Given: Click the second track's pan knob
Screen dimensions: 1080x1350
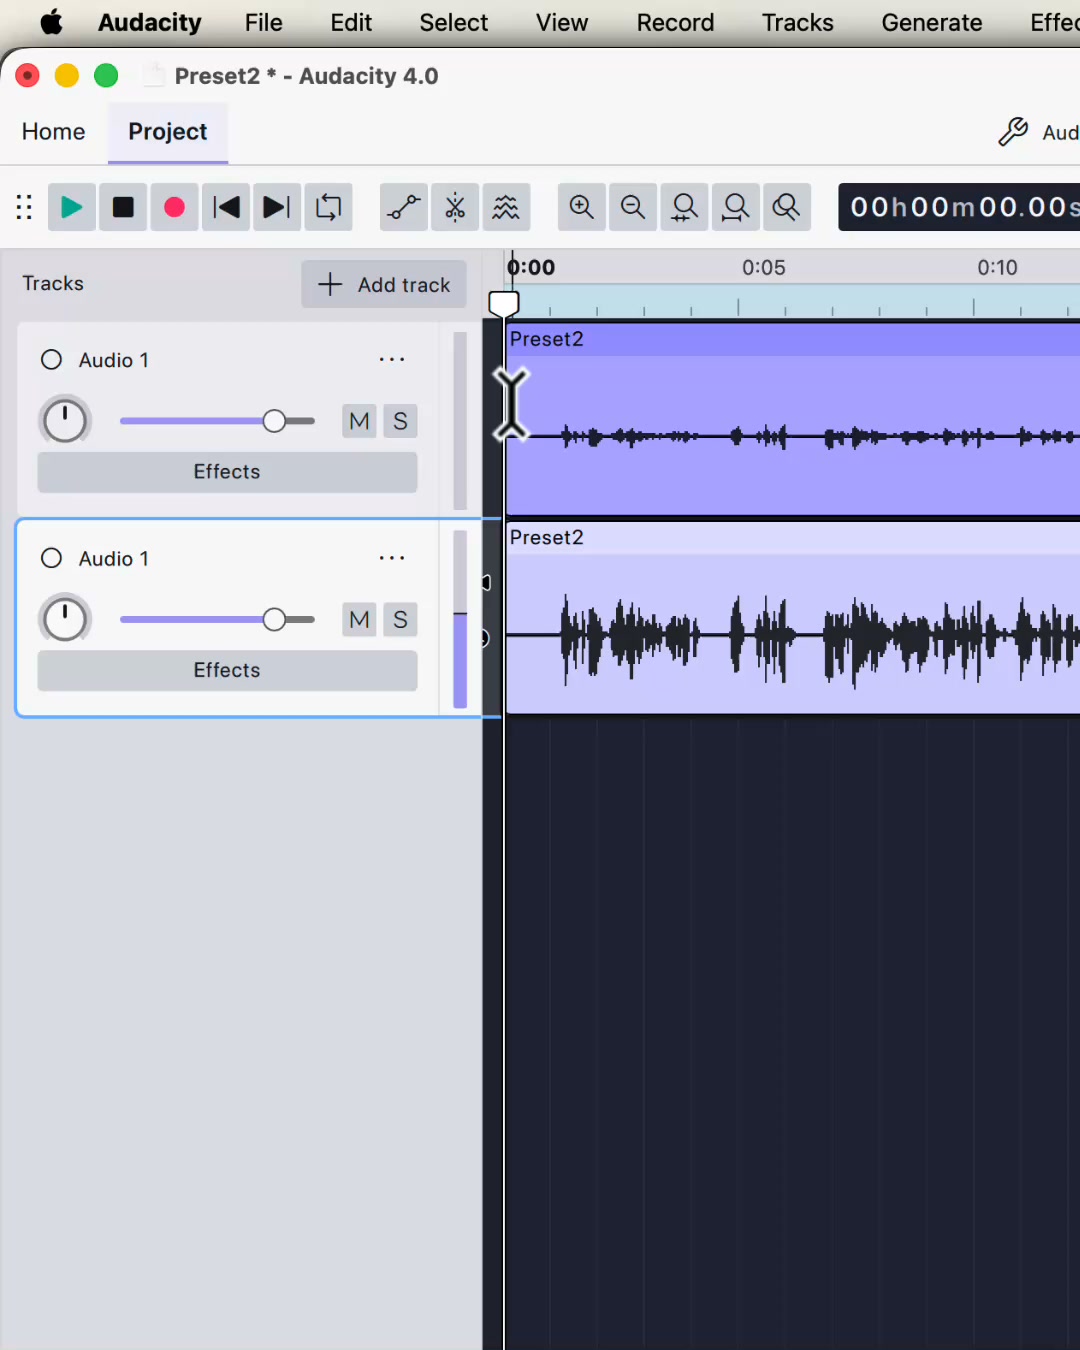Looking at the screenshot, I should click(x=65, y=620).
